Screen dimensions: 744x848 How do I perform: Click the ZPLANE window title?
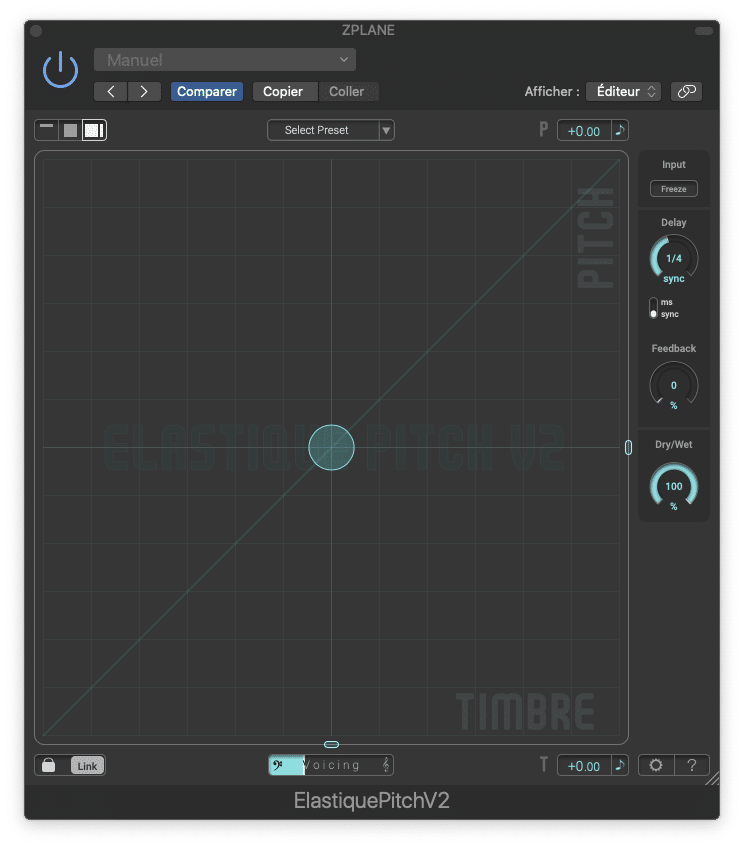pyautogui.click(x=368, y=30)
